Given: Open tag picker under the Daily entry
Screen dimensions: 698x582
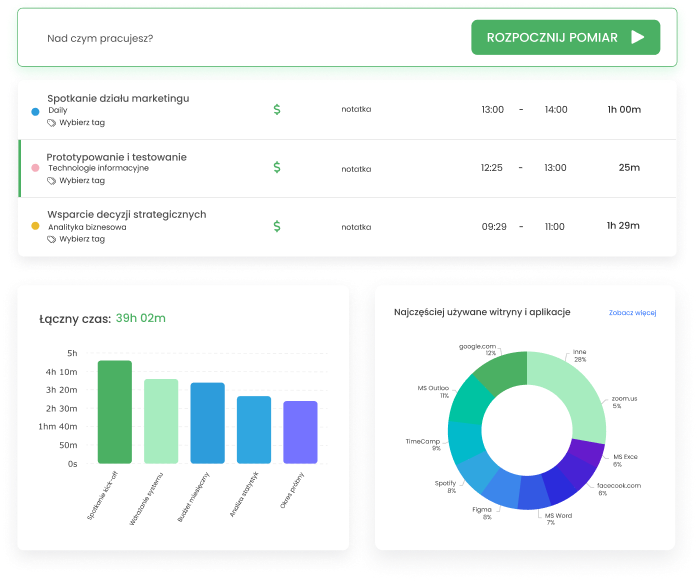Looking at the screenshot, I should [81, 123].
